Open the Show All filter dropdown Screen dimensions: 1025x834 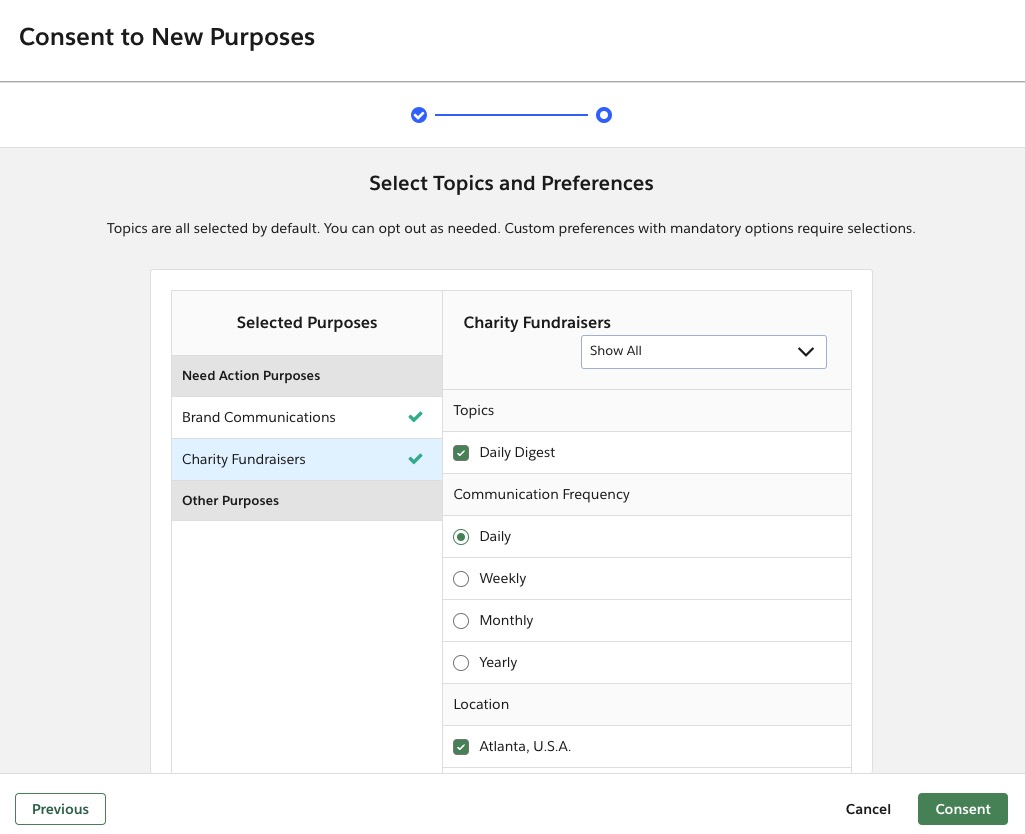(703, 351)
